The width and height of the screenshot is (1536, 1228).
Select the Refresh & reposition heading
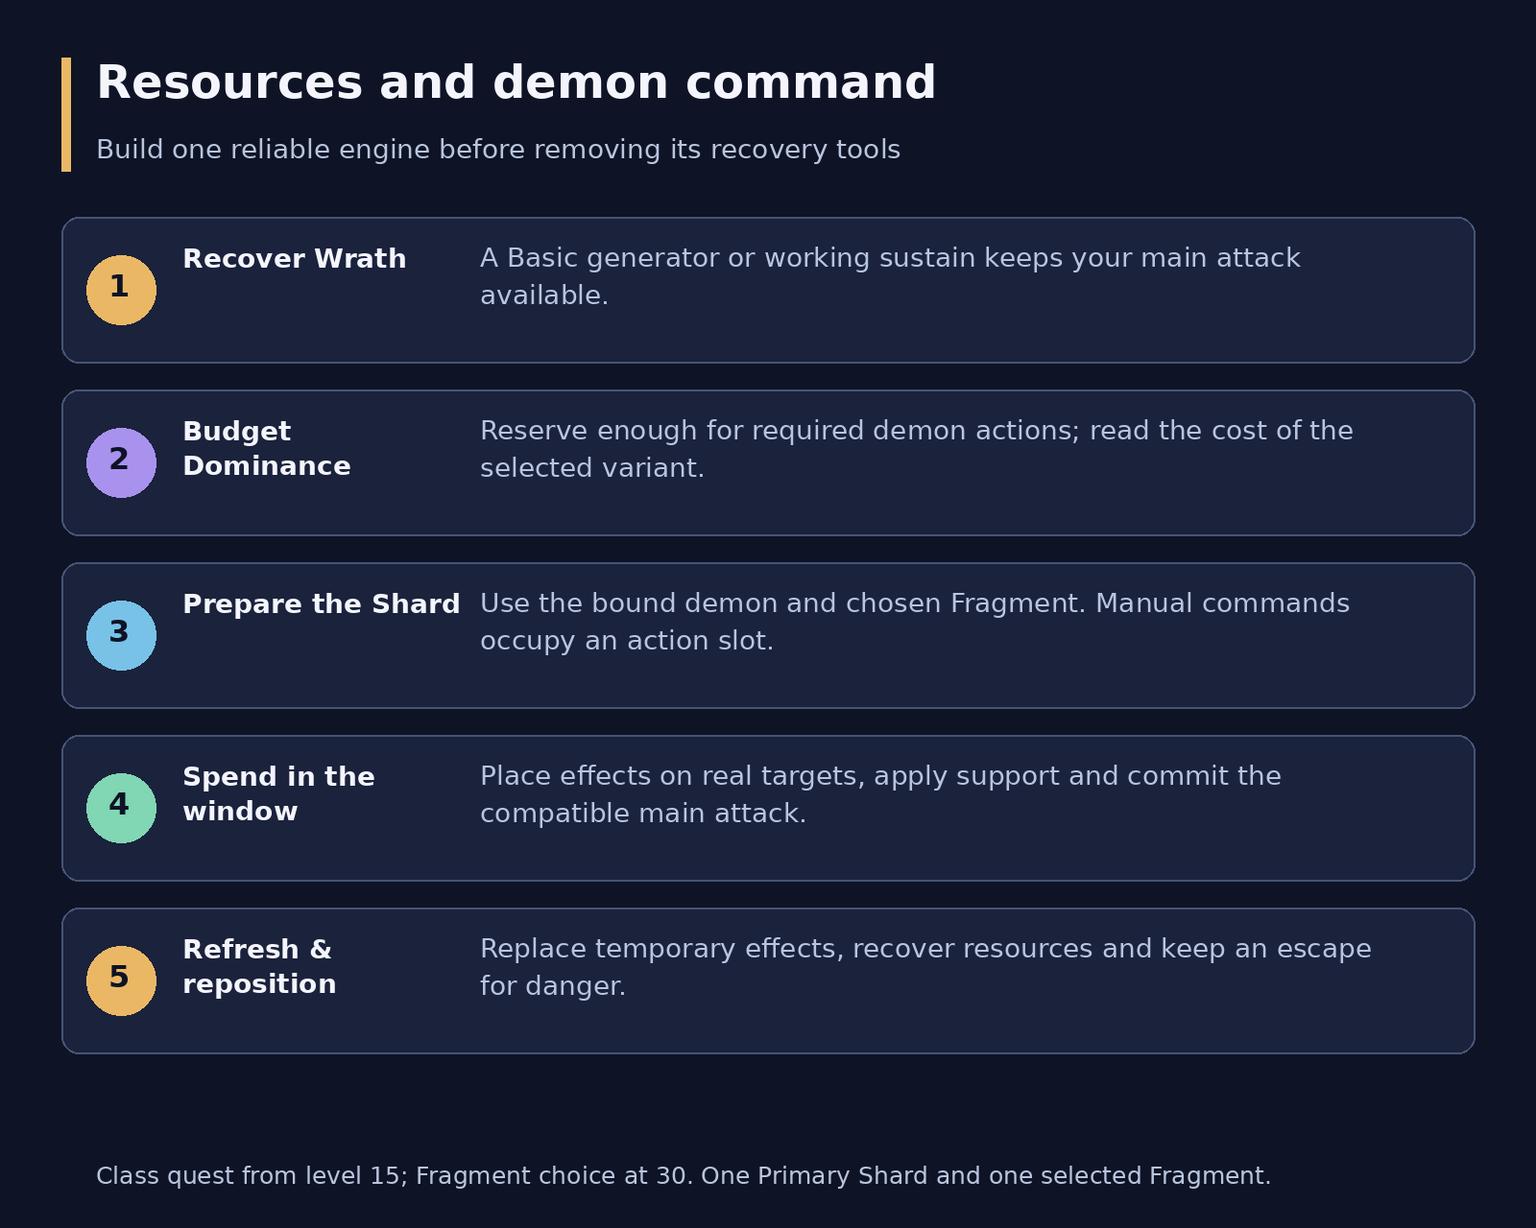click(x=259, y=967)
